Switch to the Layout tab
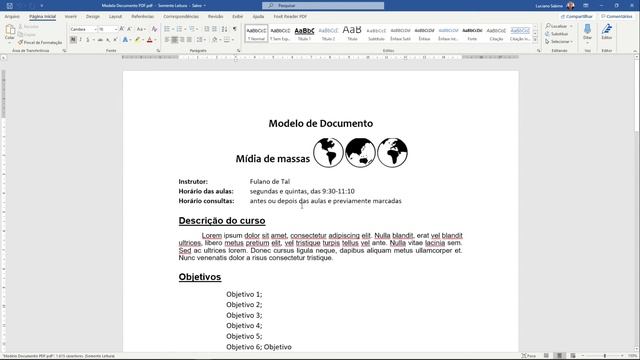 click(116, 16)
